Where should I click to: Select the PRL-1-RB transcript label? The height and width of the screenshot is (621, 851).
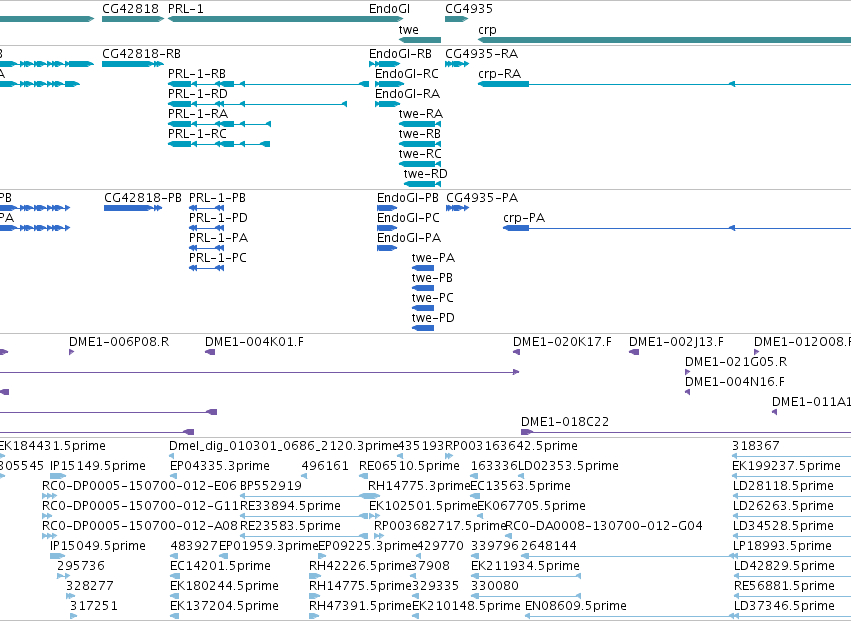tap(197, 74)
